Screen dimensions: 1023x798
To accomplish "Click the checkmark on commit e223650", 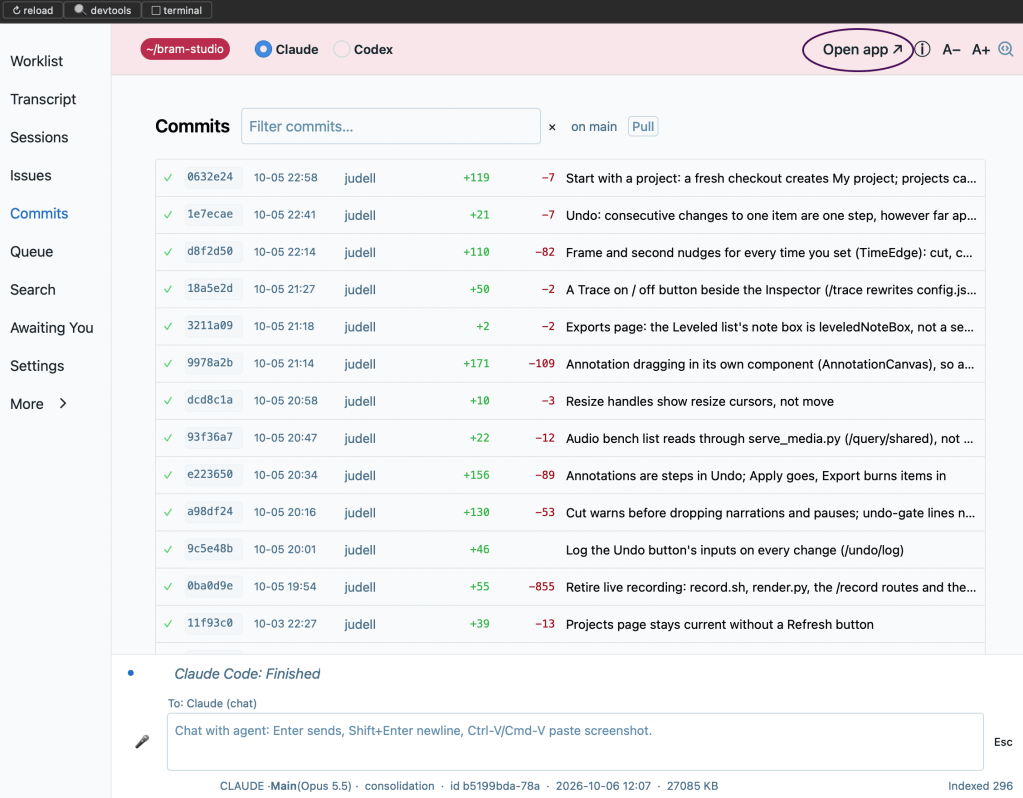I will (x=168, y=475).
